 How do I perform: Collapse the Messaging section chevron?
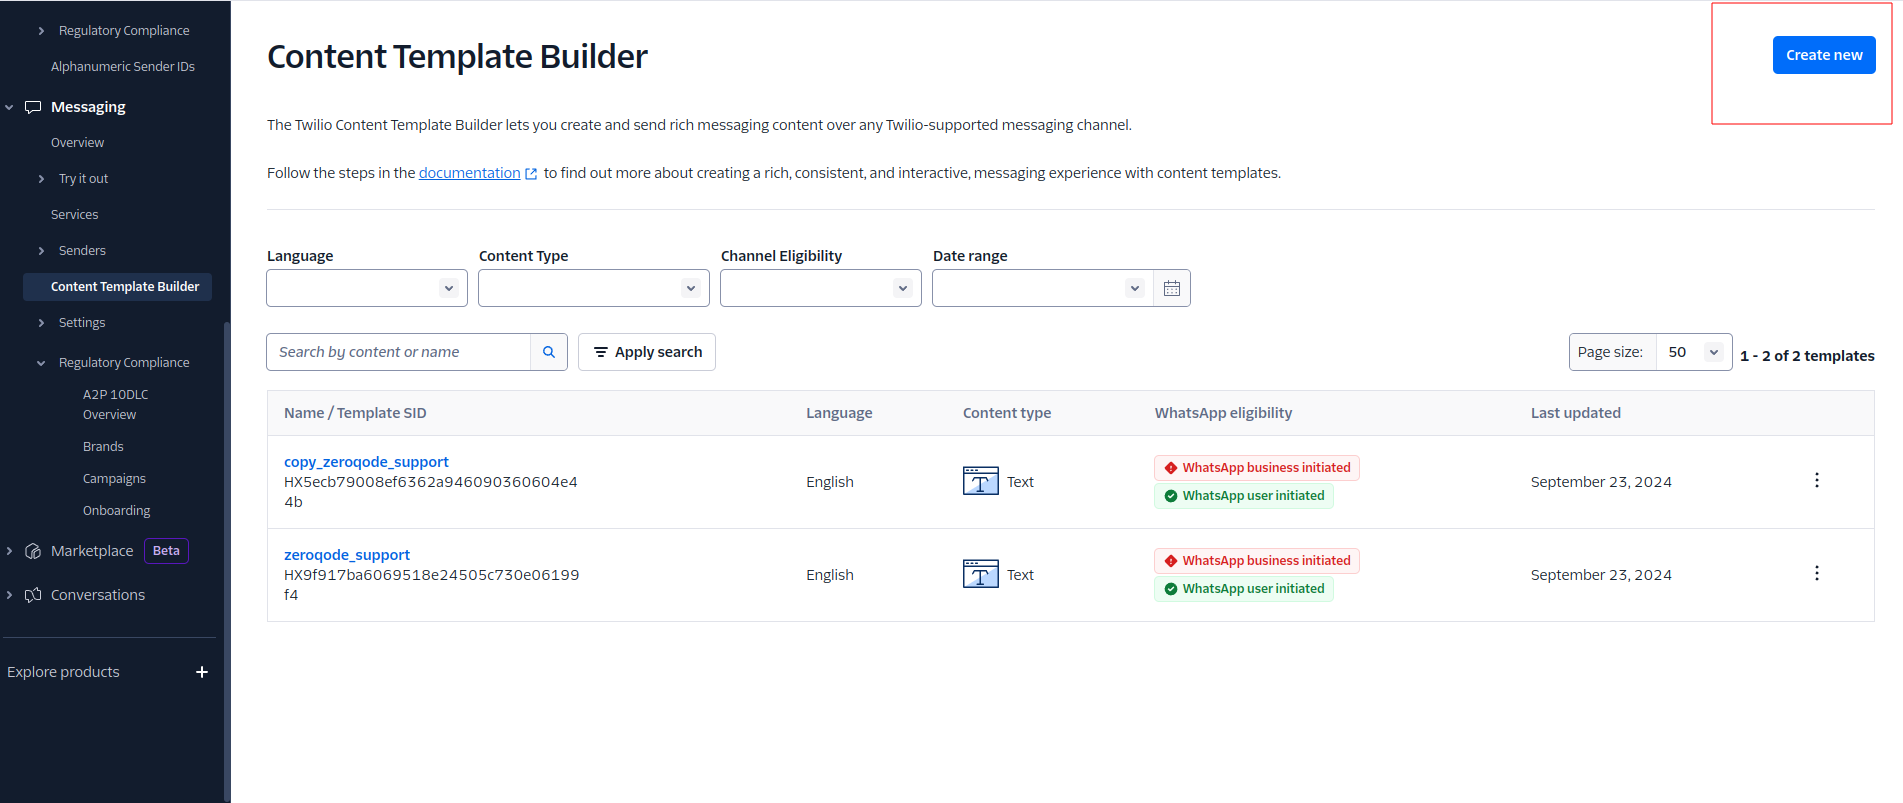[10, 107]
